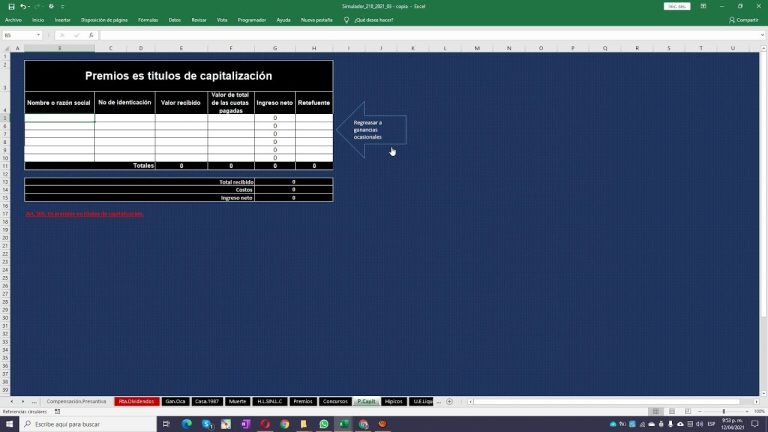Viewport: 768px width, 432px height.
Task: Click the Compartir button
Action: tap(744, 19)
